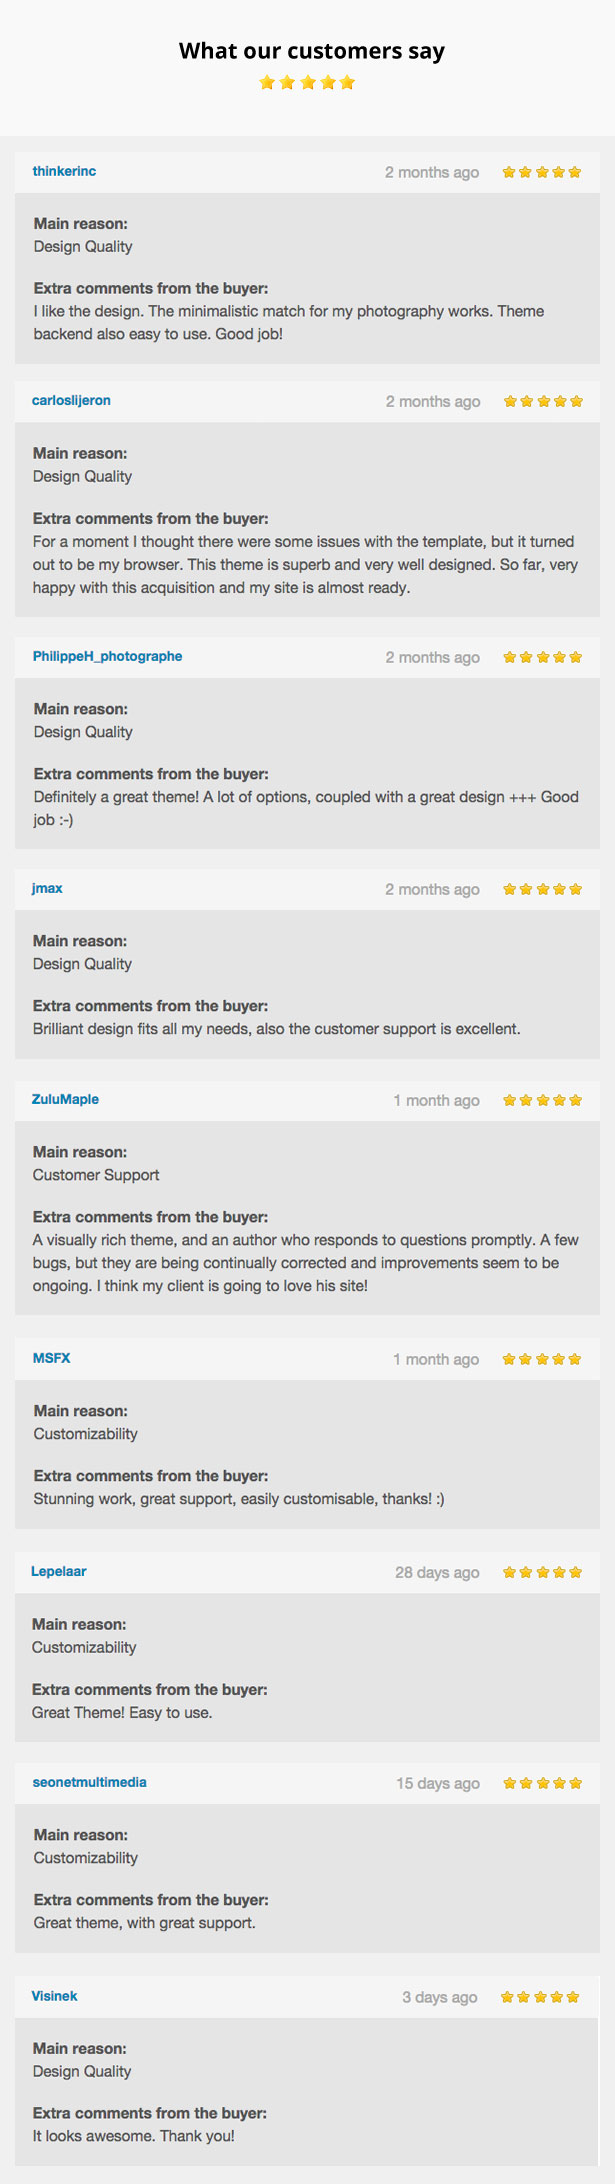The image size is (615, 2184).
Task: Open the jmax username link
Action: click(x=47, y=888)
